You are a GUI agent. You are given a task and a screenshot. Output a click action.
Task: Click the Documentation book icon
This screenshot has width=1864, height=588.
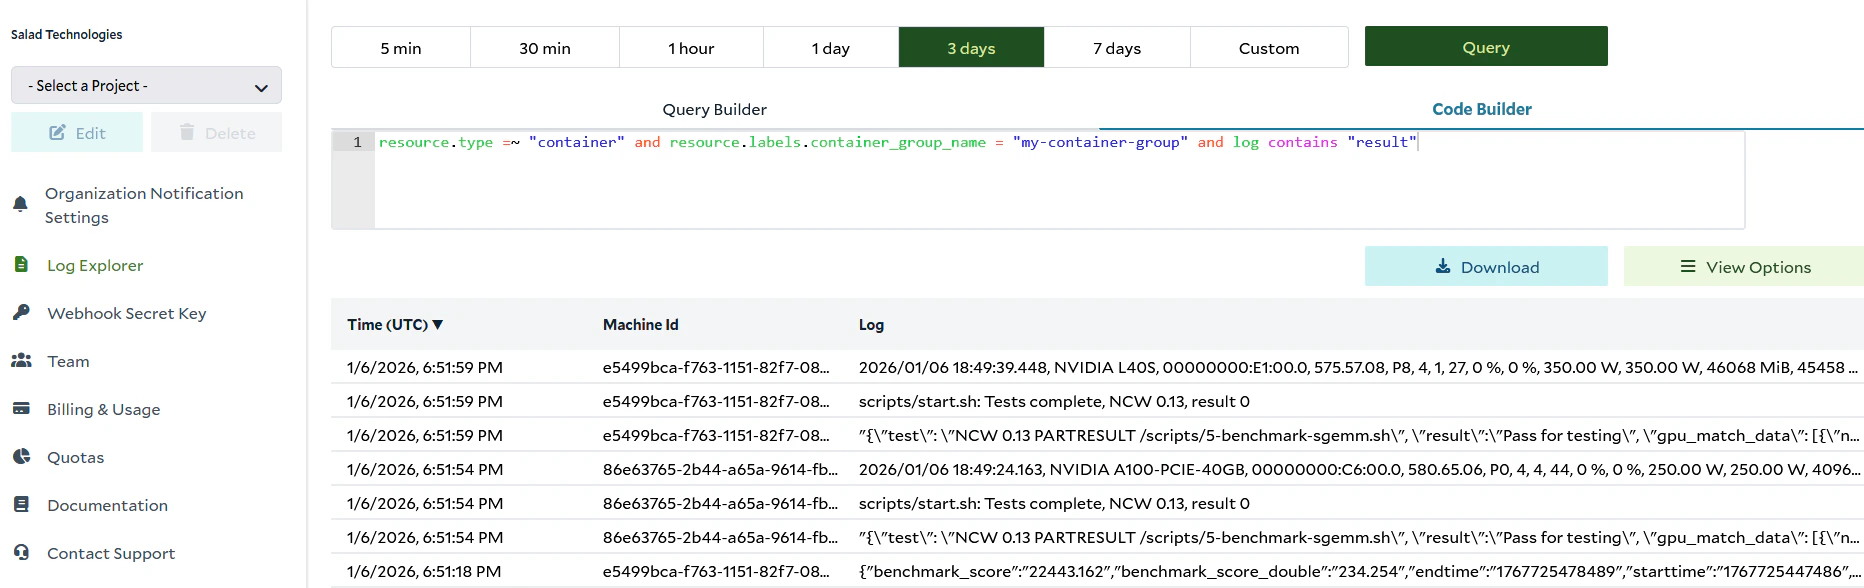pos(21,504)
